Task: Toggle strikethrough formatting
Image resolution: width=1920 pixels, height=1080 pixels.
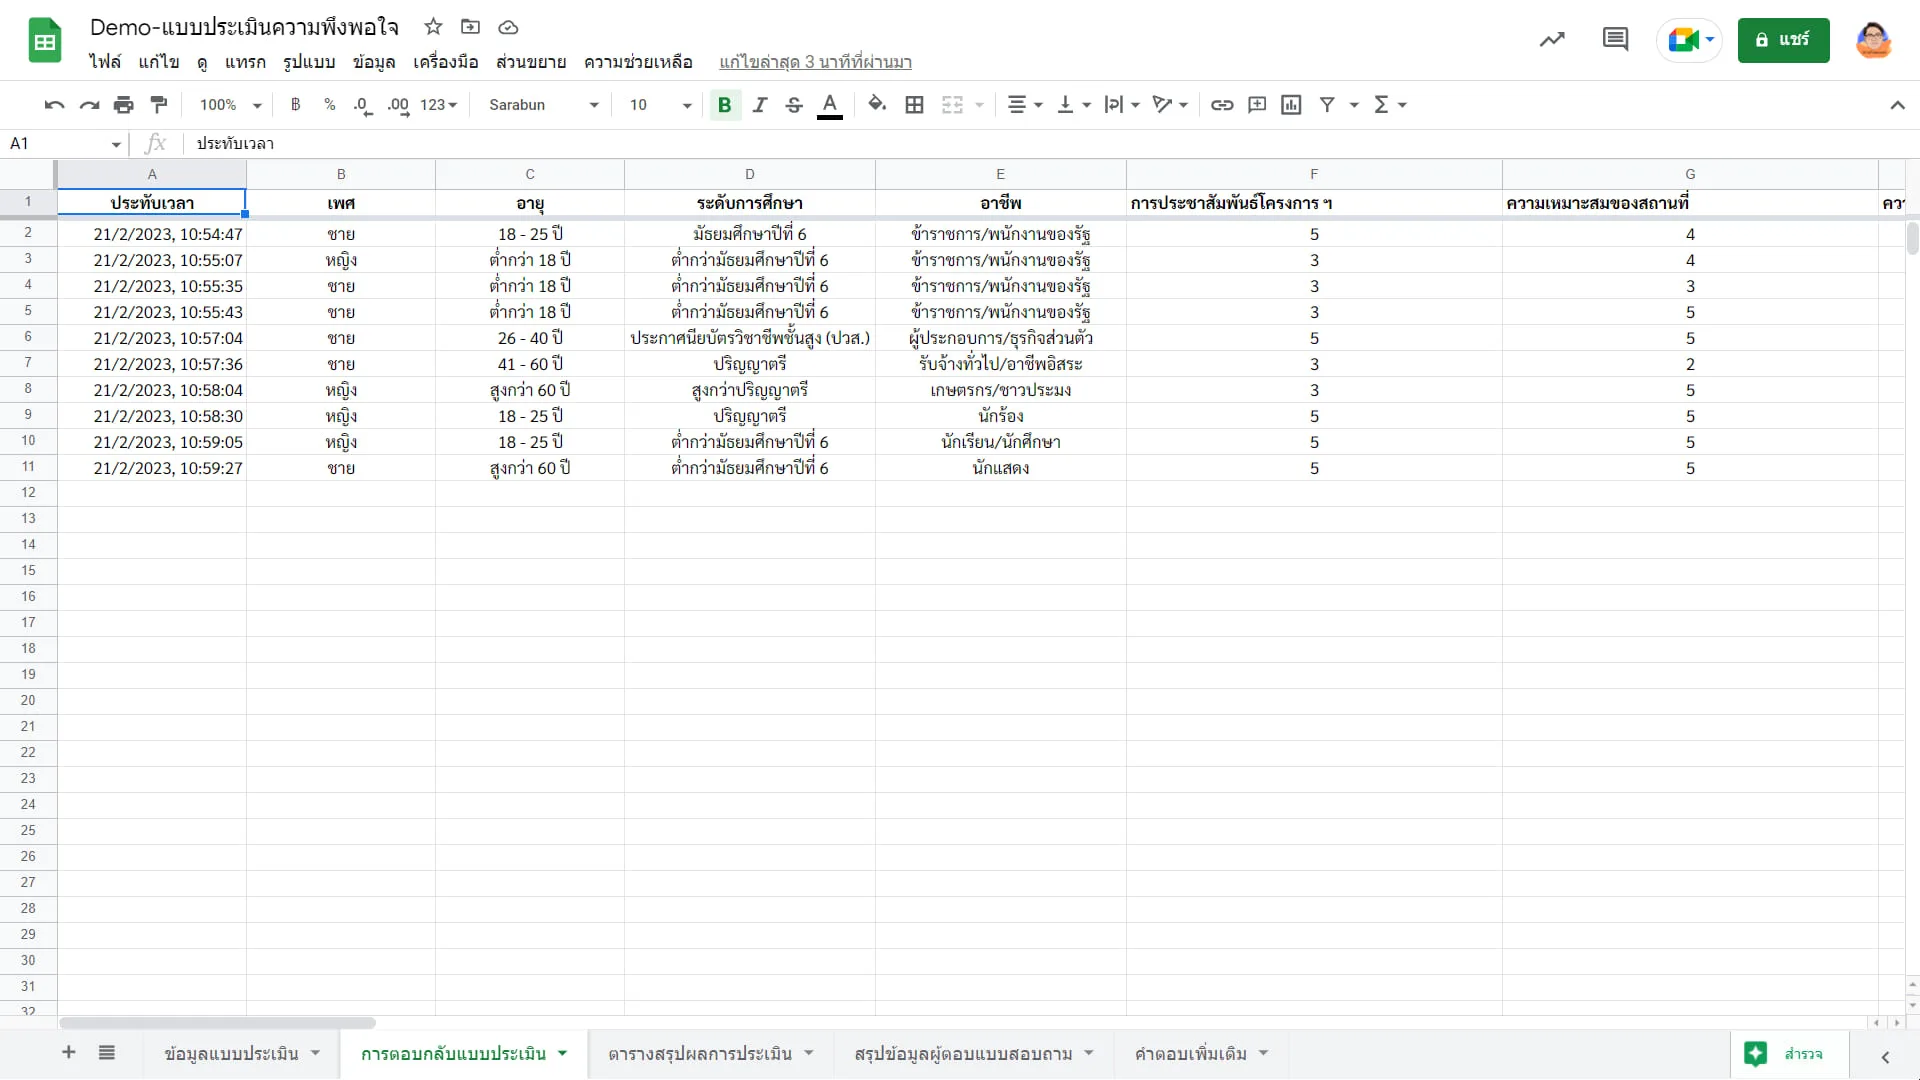Action: pyautogui.click(x=794, y=105)
